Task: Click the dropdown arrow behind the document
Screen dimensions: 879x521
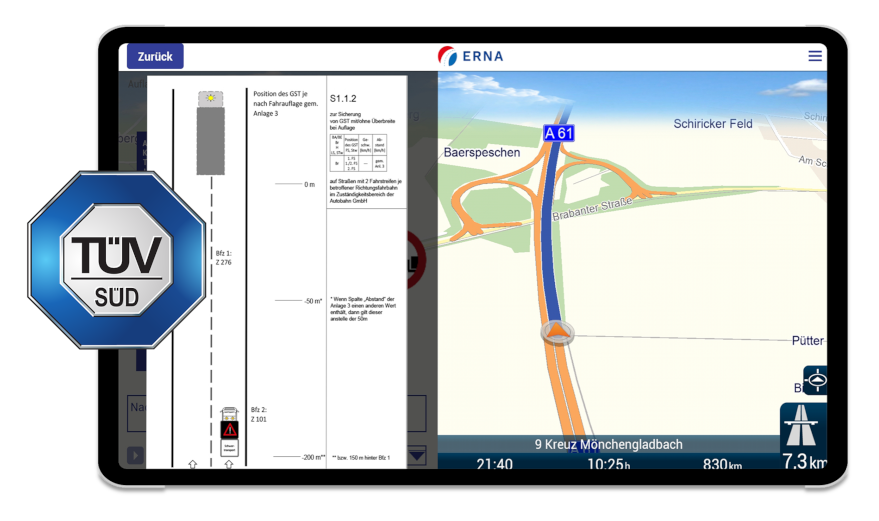Action: (x=417, y=455)
